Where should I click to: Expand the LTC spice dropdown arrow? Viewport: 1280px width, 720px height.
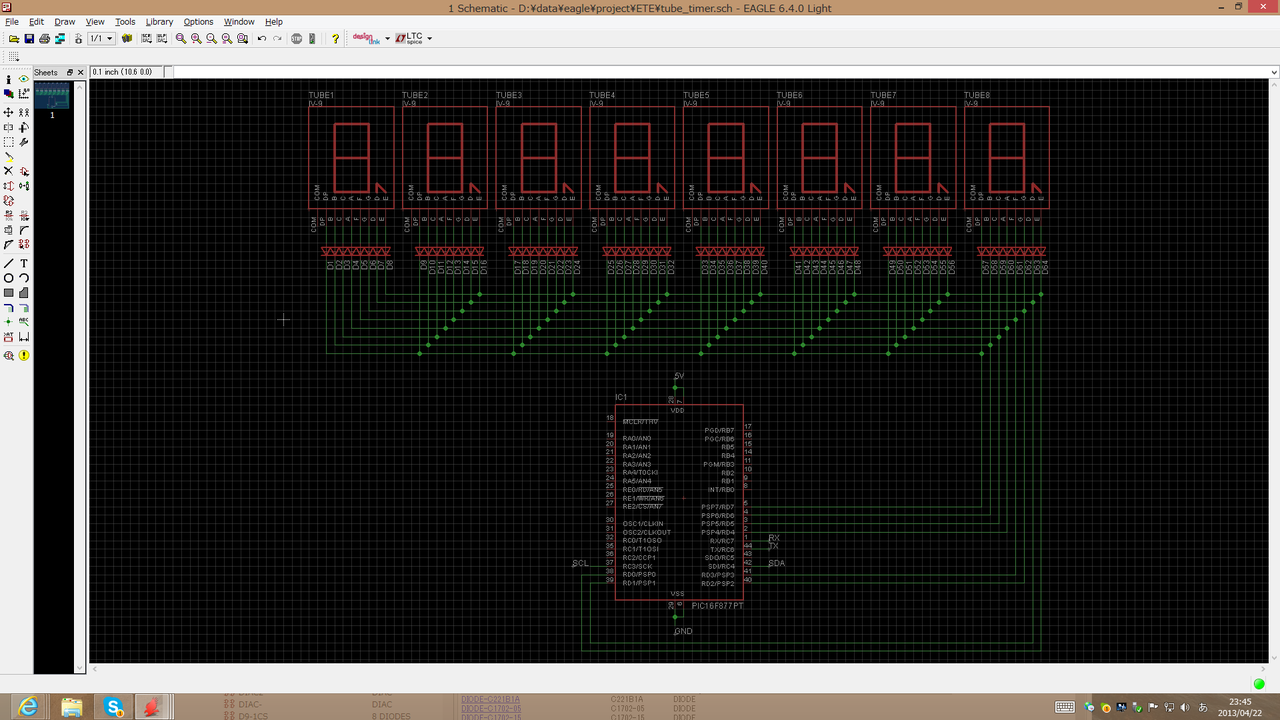pyautogui.click(x=429, y=39)
